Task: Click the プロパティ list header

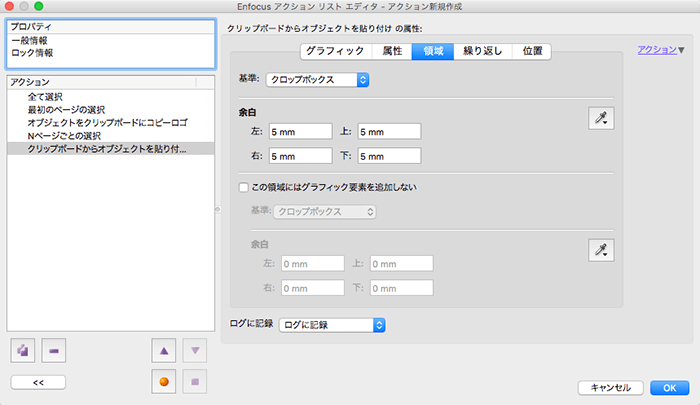Action: pos(111,27)
